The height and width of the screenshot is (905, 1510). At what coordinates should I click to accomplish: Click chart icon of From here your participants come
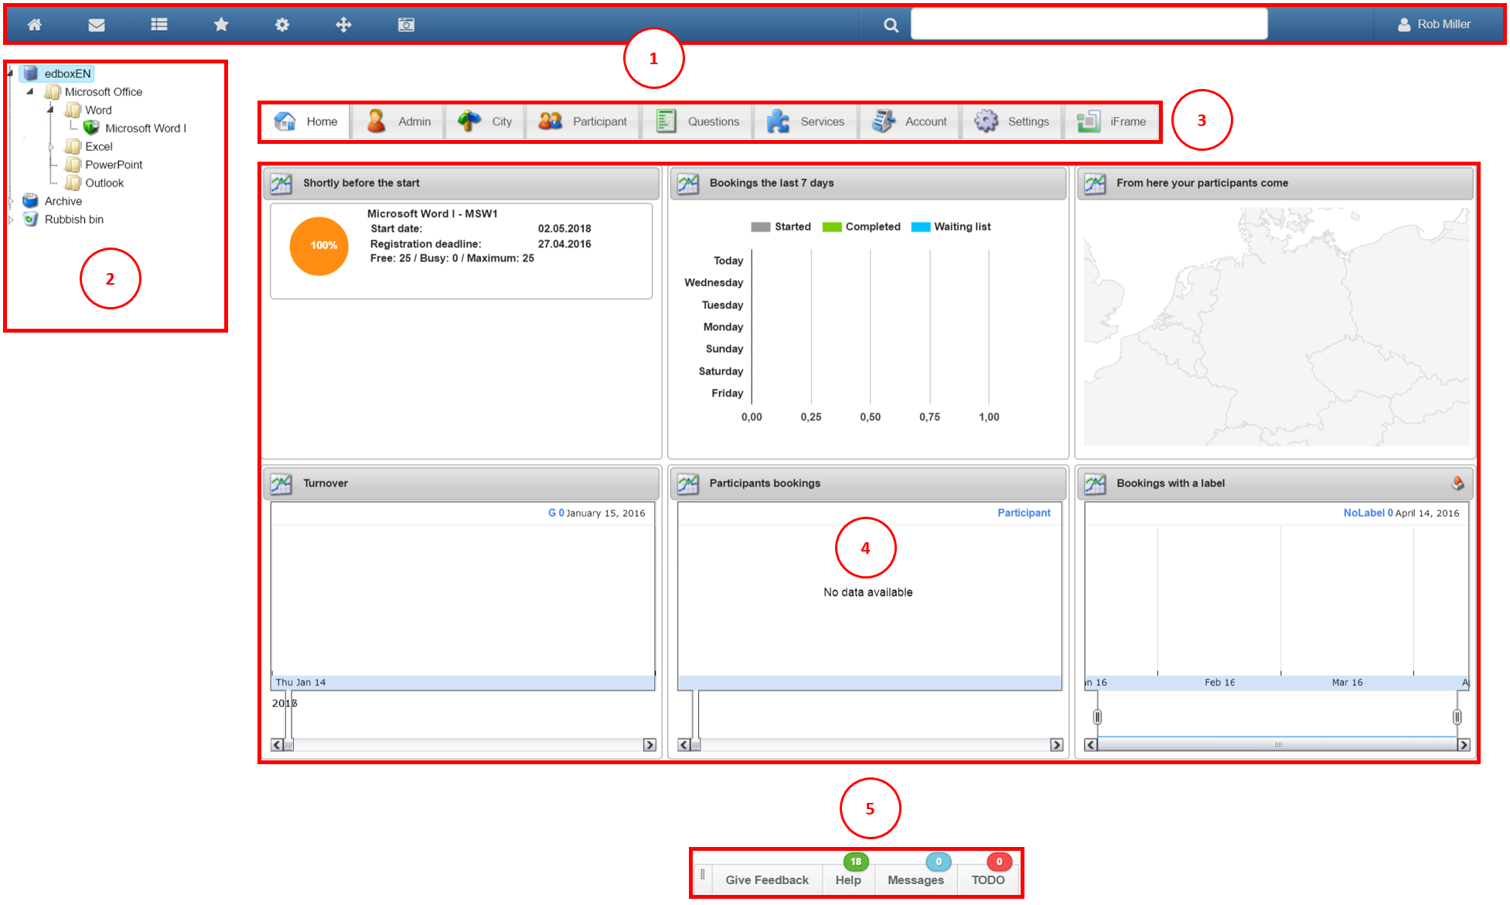(x=1095, y=183)
